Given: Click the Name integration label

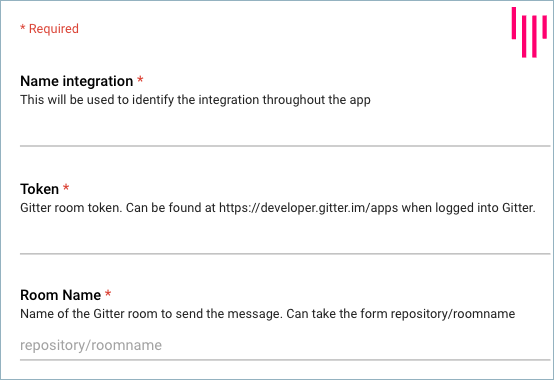Looking at the screenshot, I should click(x=77, y=81).
